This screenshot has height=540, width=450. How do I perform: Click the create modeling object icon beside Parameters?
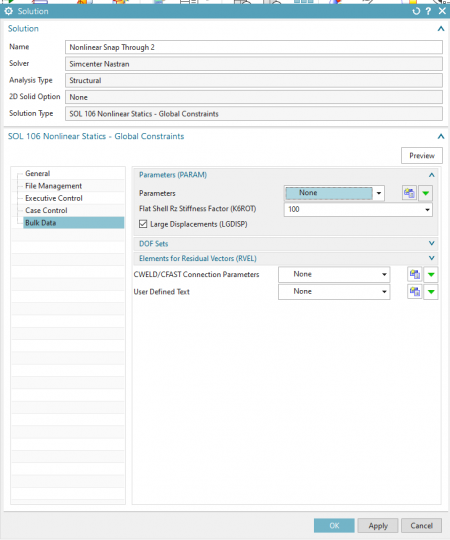point(409,193)
